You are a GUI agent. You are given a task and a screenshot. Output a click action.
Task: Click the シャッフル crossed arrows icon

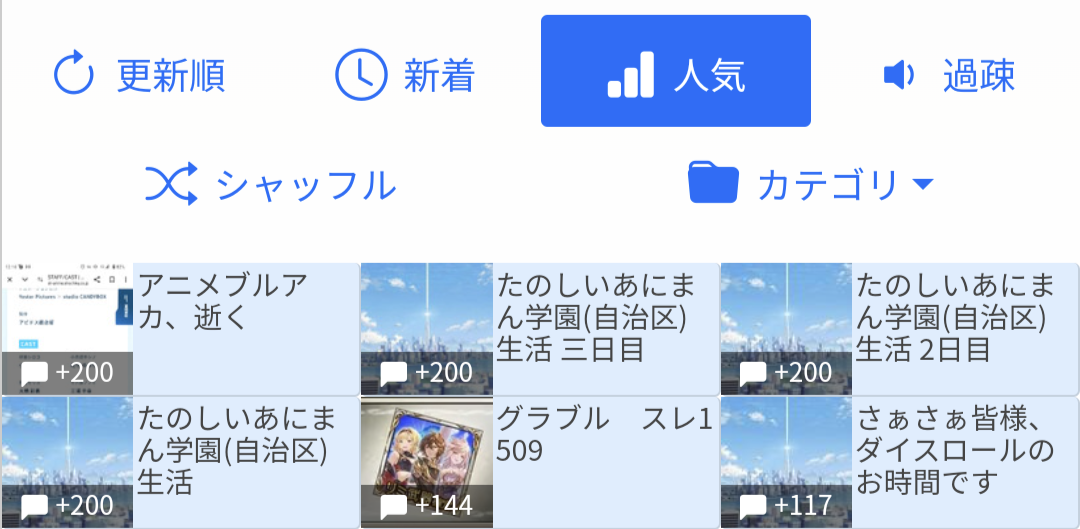[171, 184]
